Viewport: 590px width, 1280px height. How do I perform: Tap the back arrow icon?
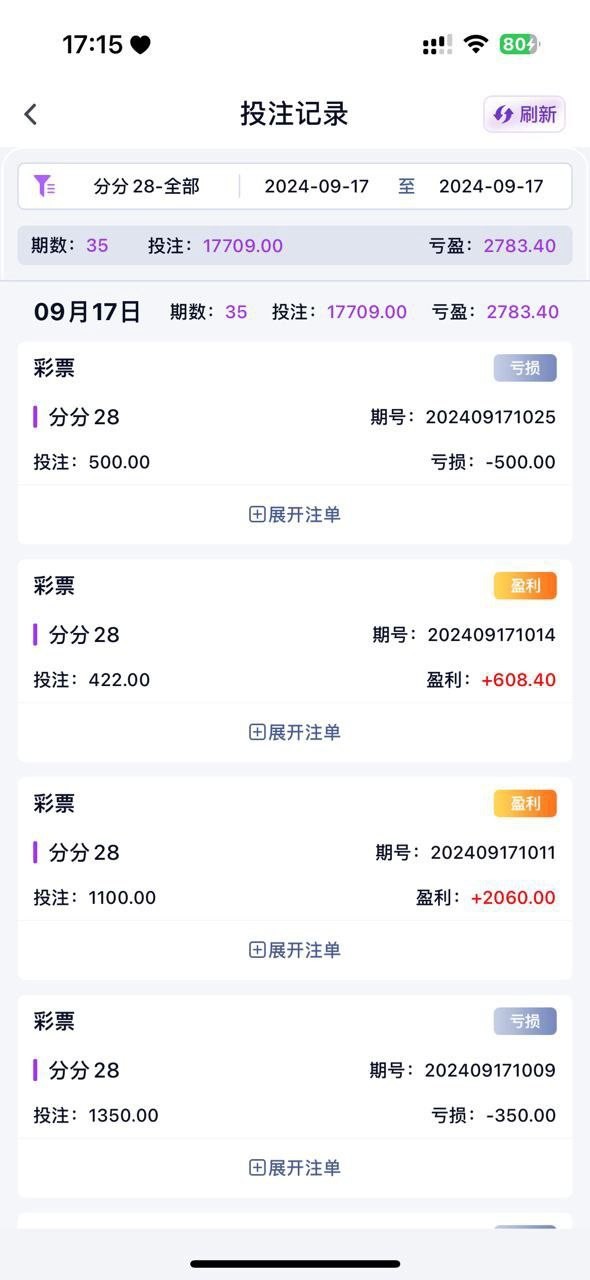(30, 114)
